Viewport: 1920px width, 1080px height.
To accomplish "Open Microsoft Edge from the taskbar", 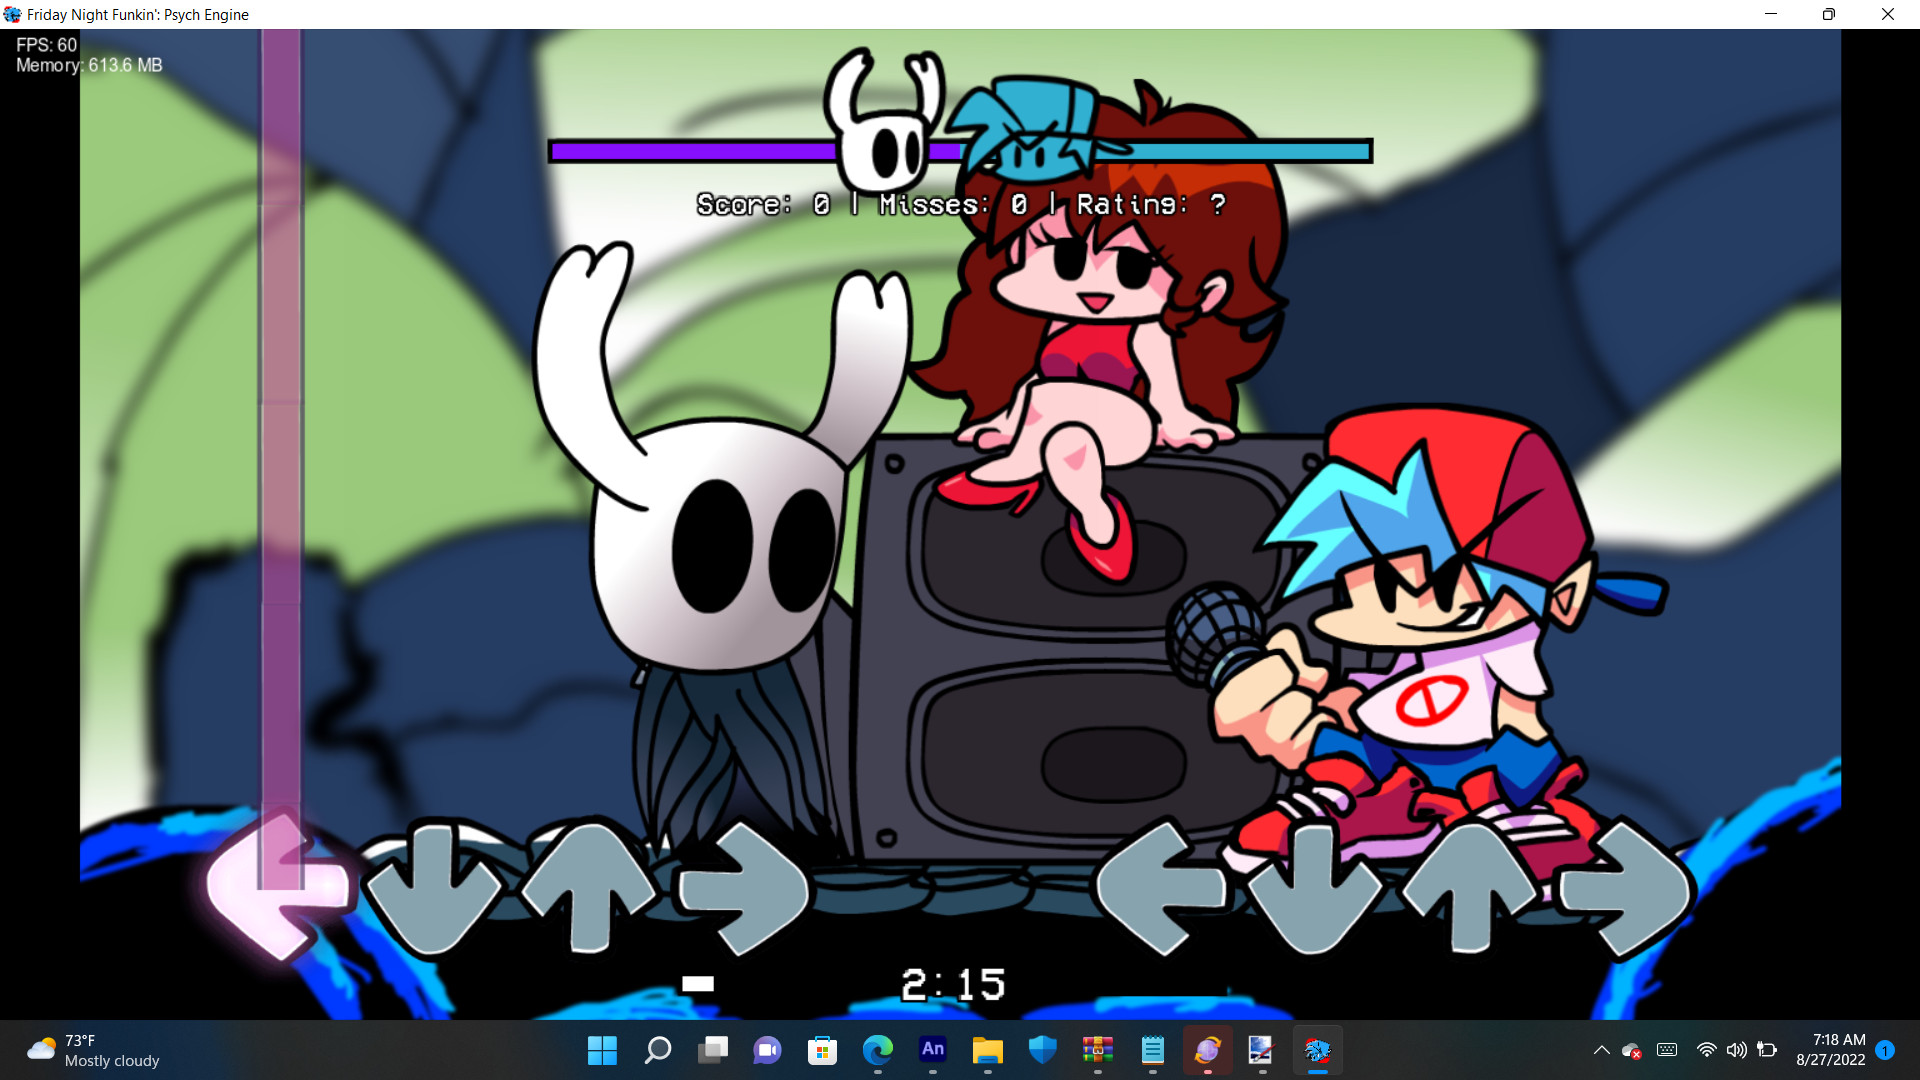I will tap(878, 1051).
